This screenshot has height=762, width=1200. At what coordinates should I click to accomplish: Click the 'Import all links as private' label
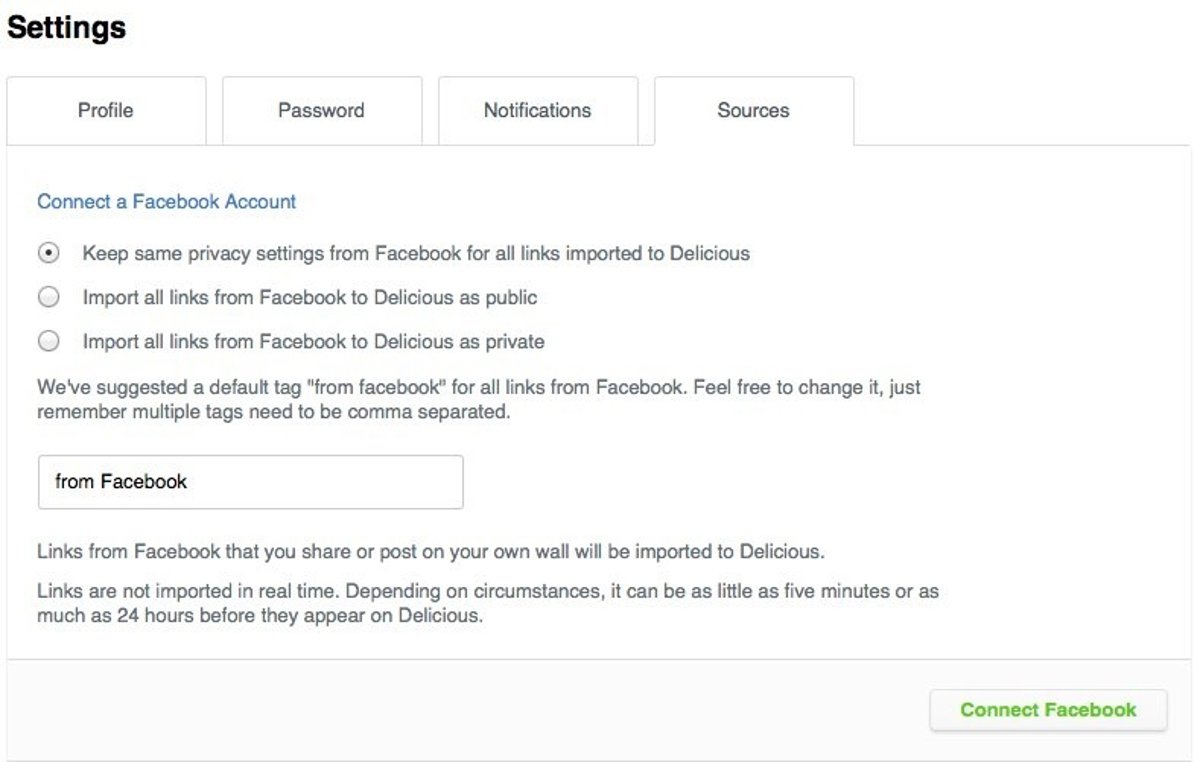313,342
